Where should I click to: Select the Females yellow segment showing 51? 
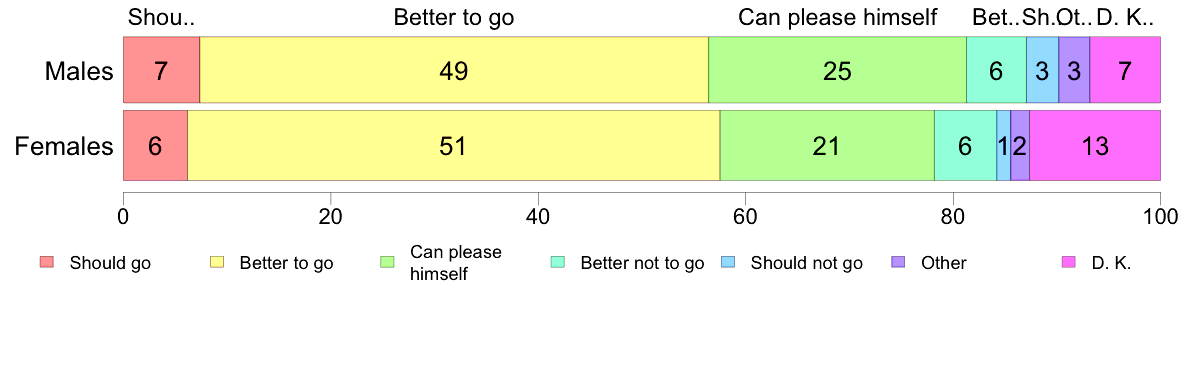coord(453,145)
